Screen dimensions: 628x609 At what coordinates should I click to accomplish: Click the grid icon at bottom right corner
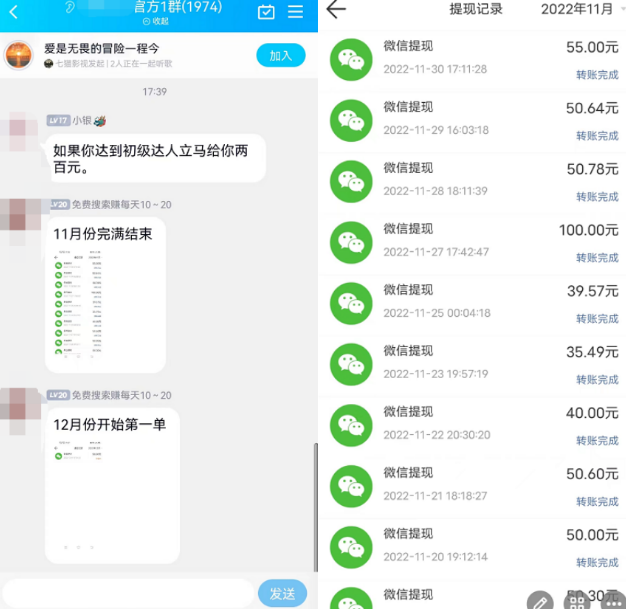pyautogui.click(x=577, y=601)
